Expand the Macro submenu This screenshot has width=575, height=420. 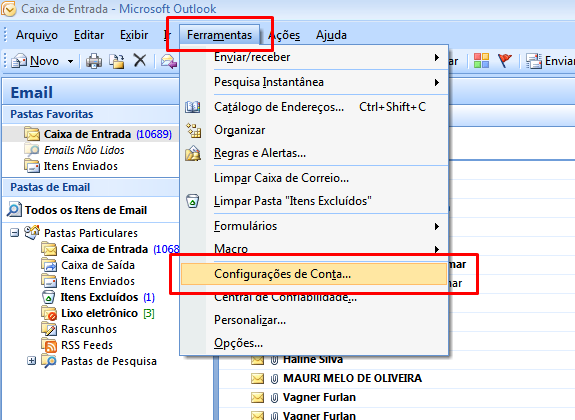pos(314,249)
